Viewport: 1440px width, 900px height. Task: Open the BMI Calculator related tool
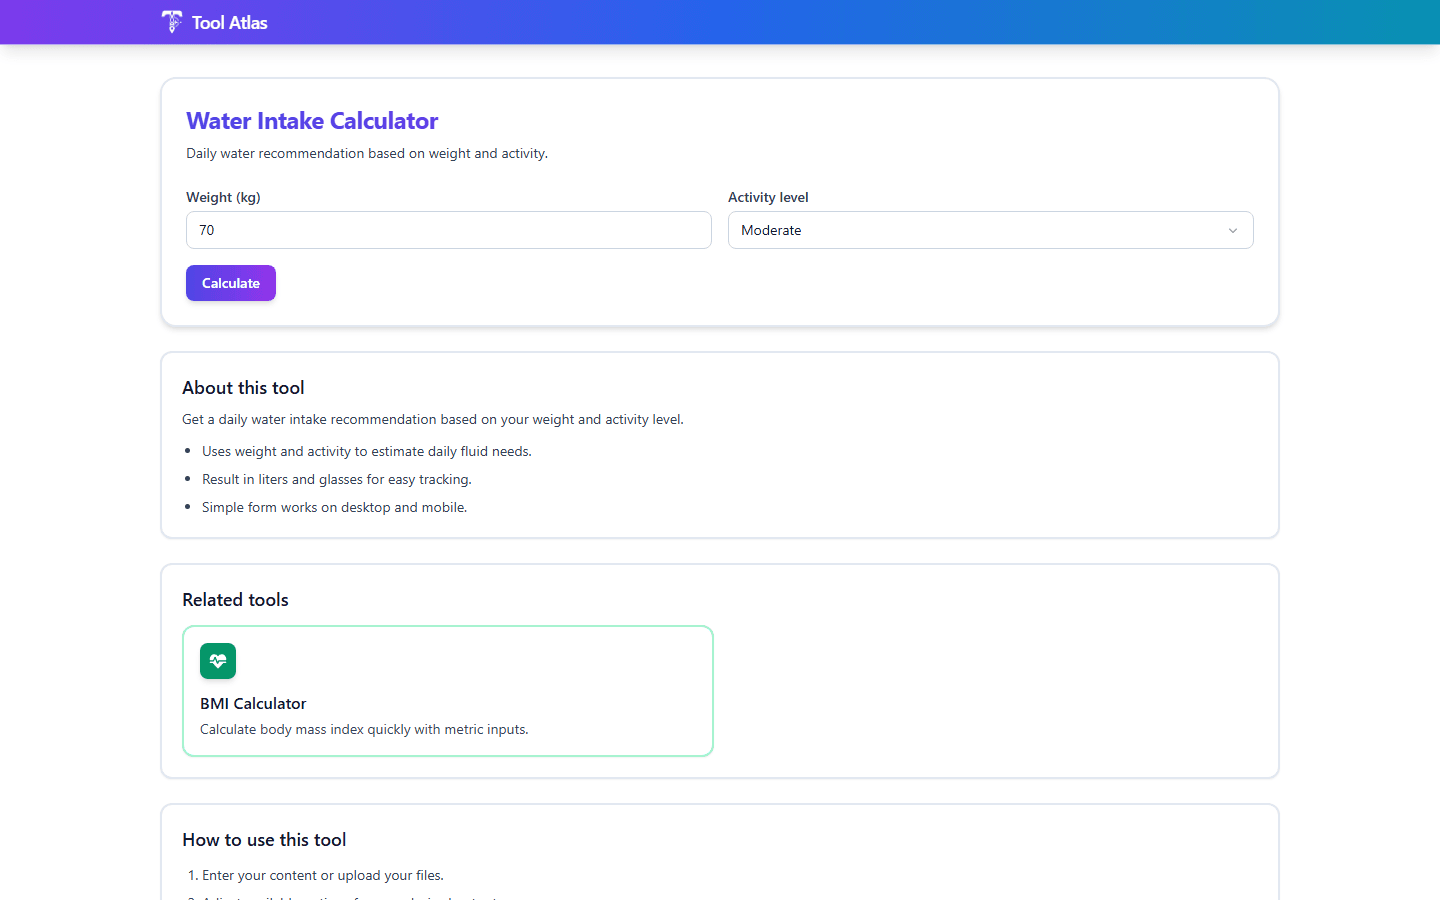448,691
